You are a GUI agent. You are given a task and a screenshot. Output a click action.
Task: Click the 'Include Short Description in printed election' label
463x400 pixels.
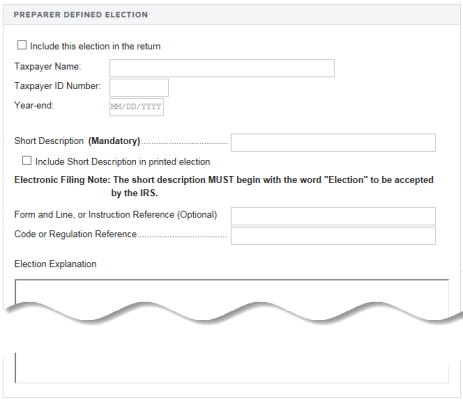pos(123,162)
